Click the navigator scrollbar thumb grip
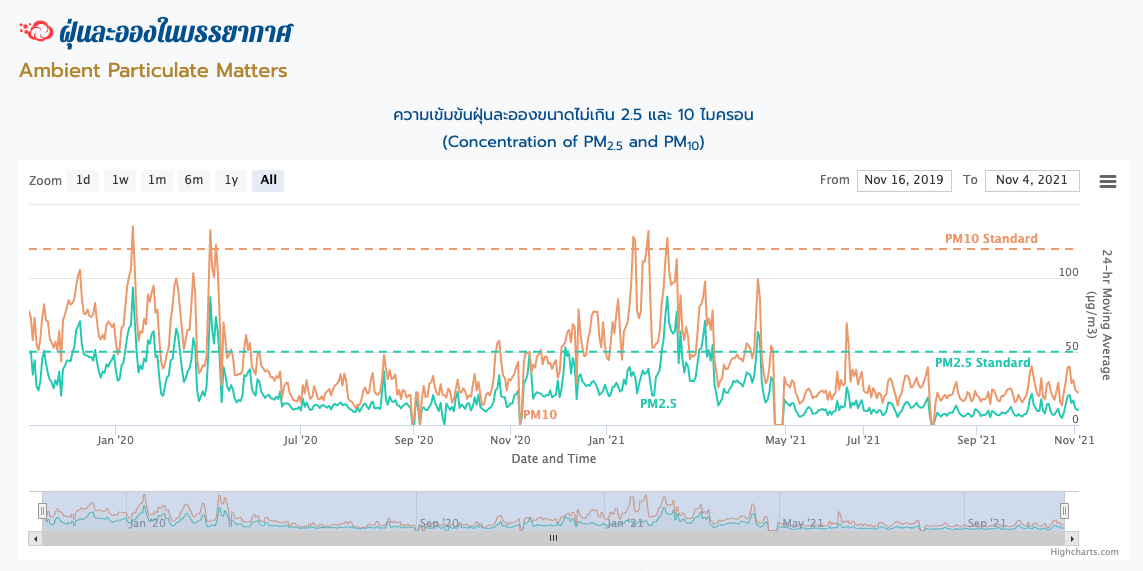This screenshot has height=571, width=1143. [x=553, y=538]
